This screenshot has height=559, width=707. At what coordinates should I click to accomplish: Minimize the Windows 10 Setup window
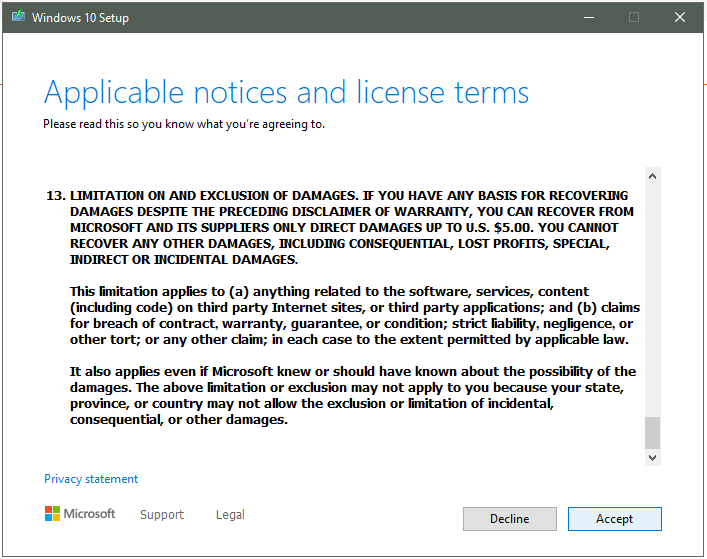coord(589,18)
